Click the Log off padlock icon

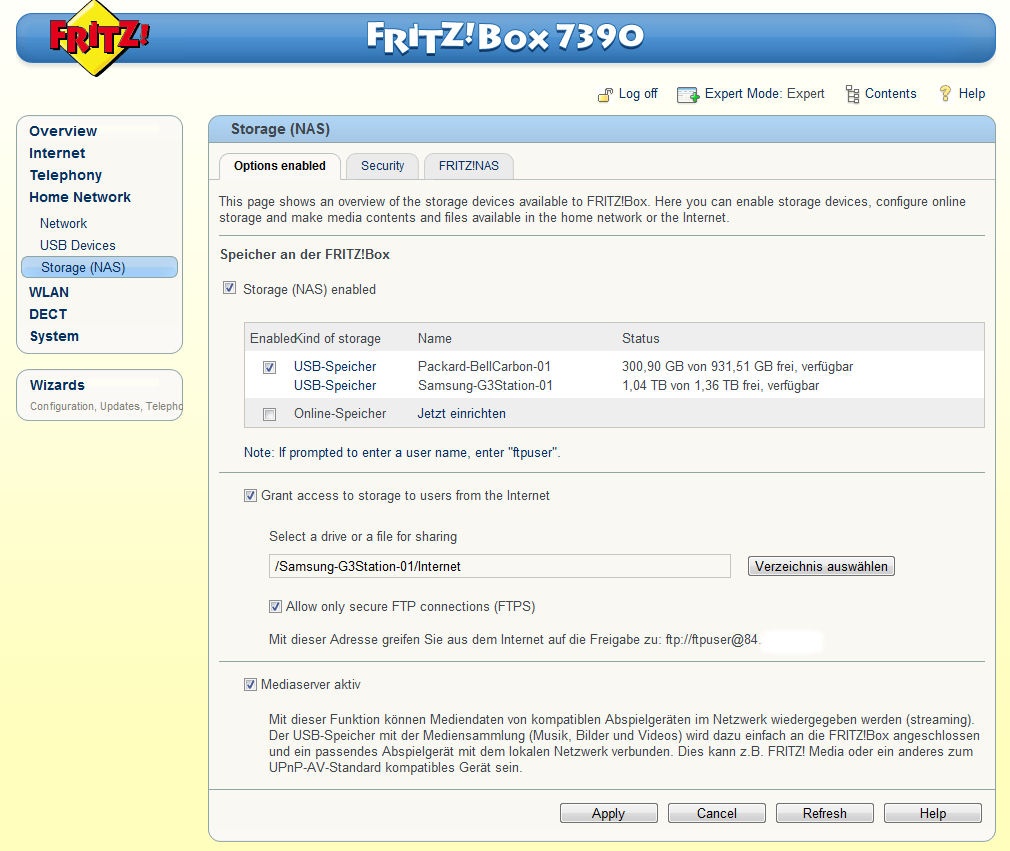[x=605, y=95]
